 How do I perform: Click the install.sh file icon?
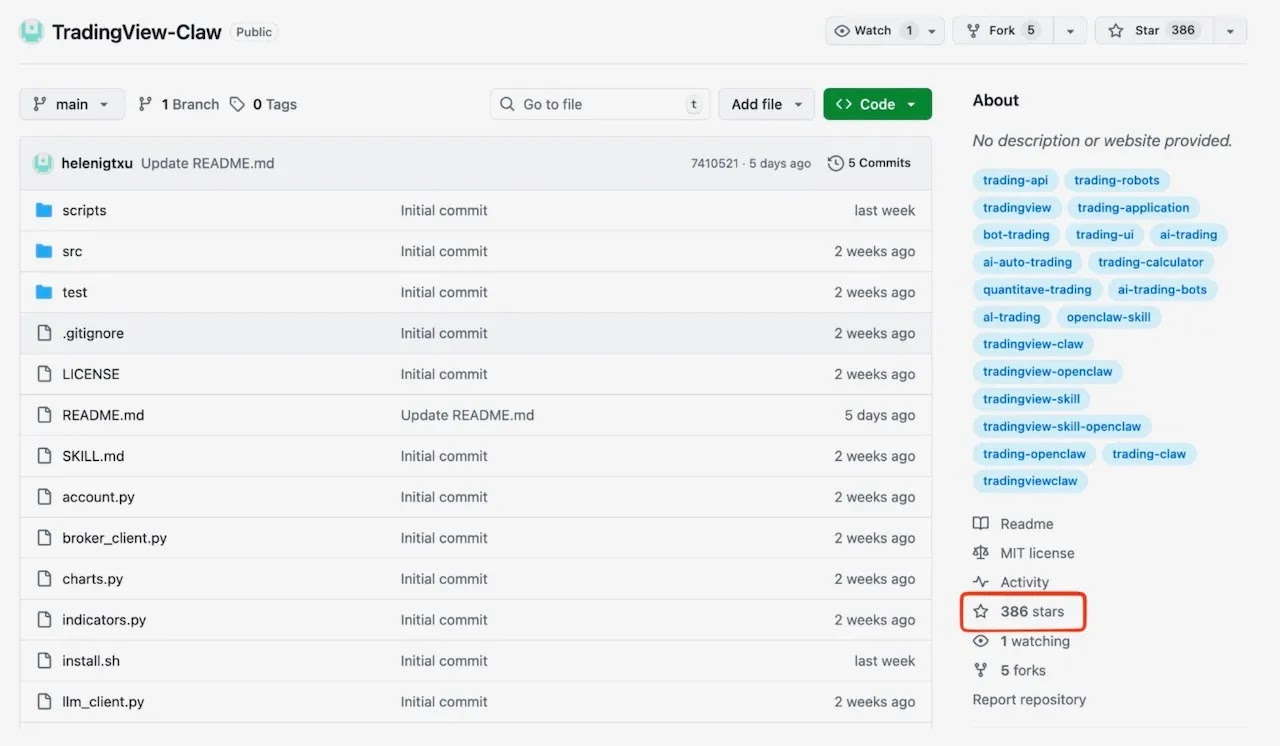(44, 661)
